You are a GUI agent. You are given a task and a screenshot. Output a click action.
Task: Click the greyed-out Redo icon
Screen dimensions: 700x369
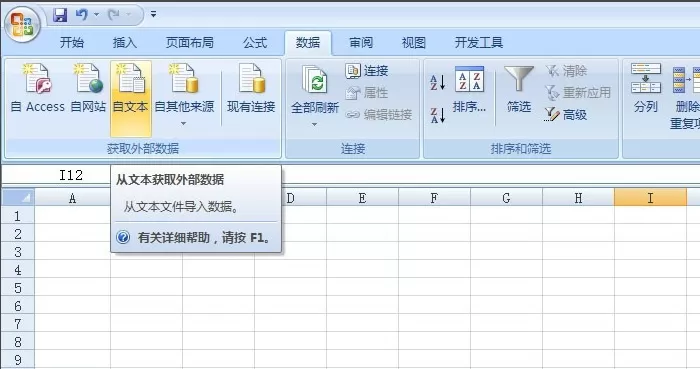pyautogui.click(x=114, y=15)
